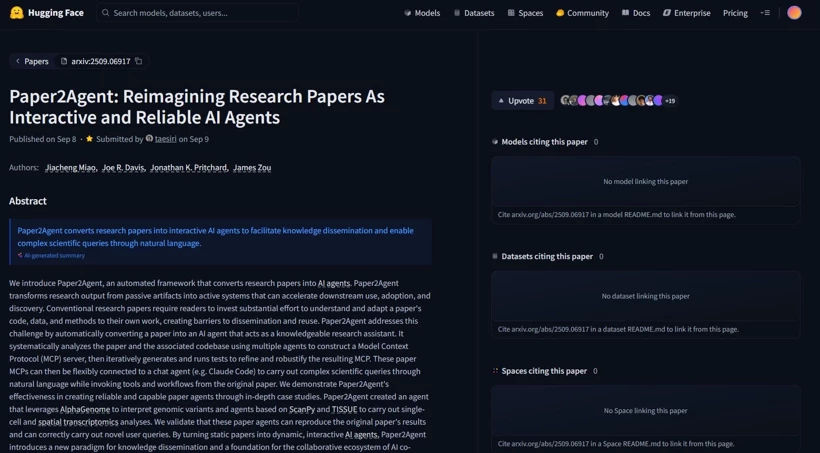Copy the arXiv ID with copy icon
Image resolution: width=820 pixels, height=453 pixels.
[x=139, y=61]
